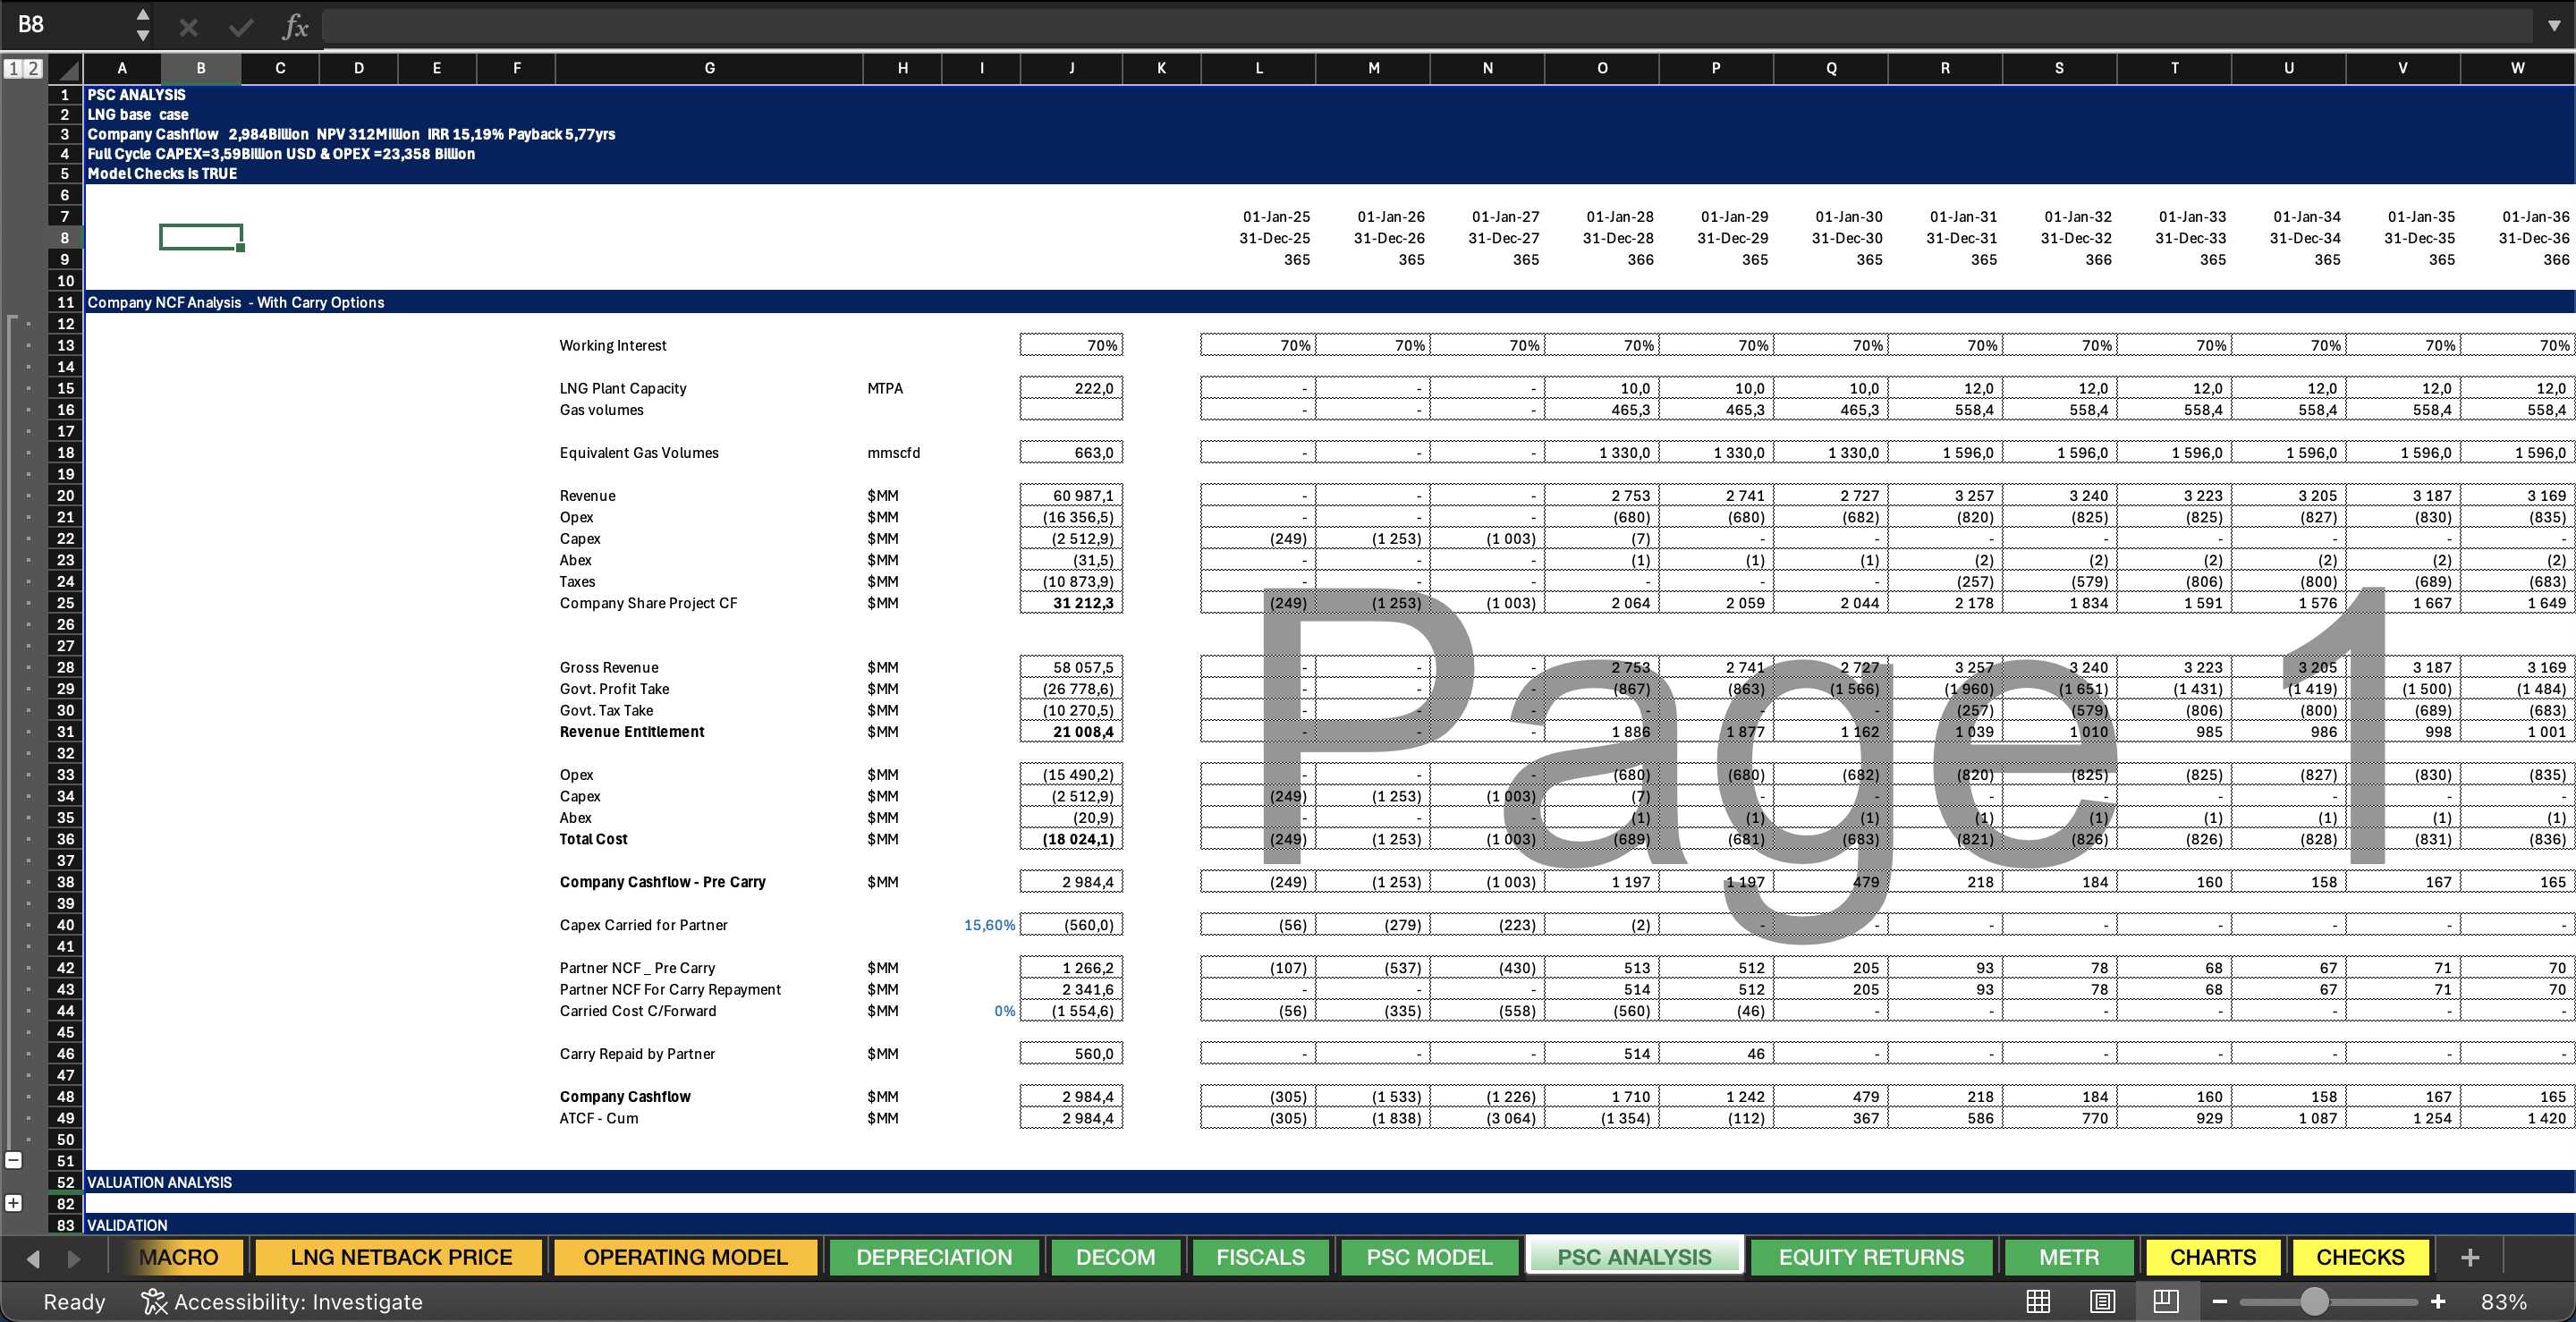This screenshot has height=1322, width=2576.
Task: Click the 0% carried cost rate cell
Action: [x=981, y=1011]
